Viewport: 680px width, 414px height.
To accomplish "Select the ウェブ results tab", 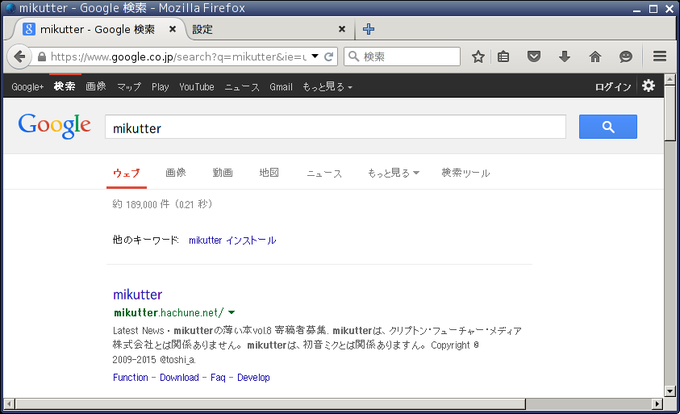I will pyautogui.click(x=126, y=173).
